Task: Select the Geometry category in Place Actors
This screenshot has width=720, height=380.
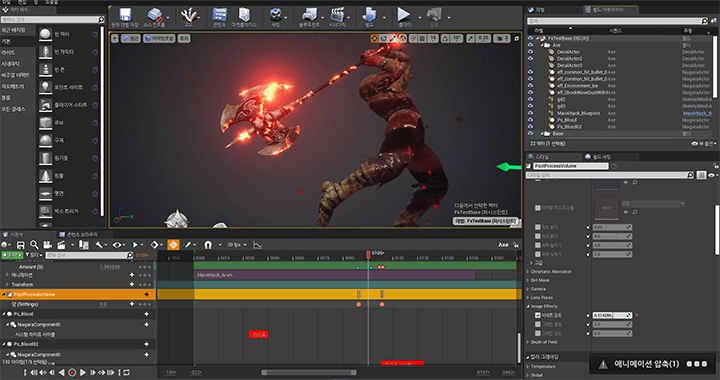Action: pos(12,87)
